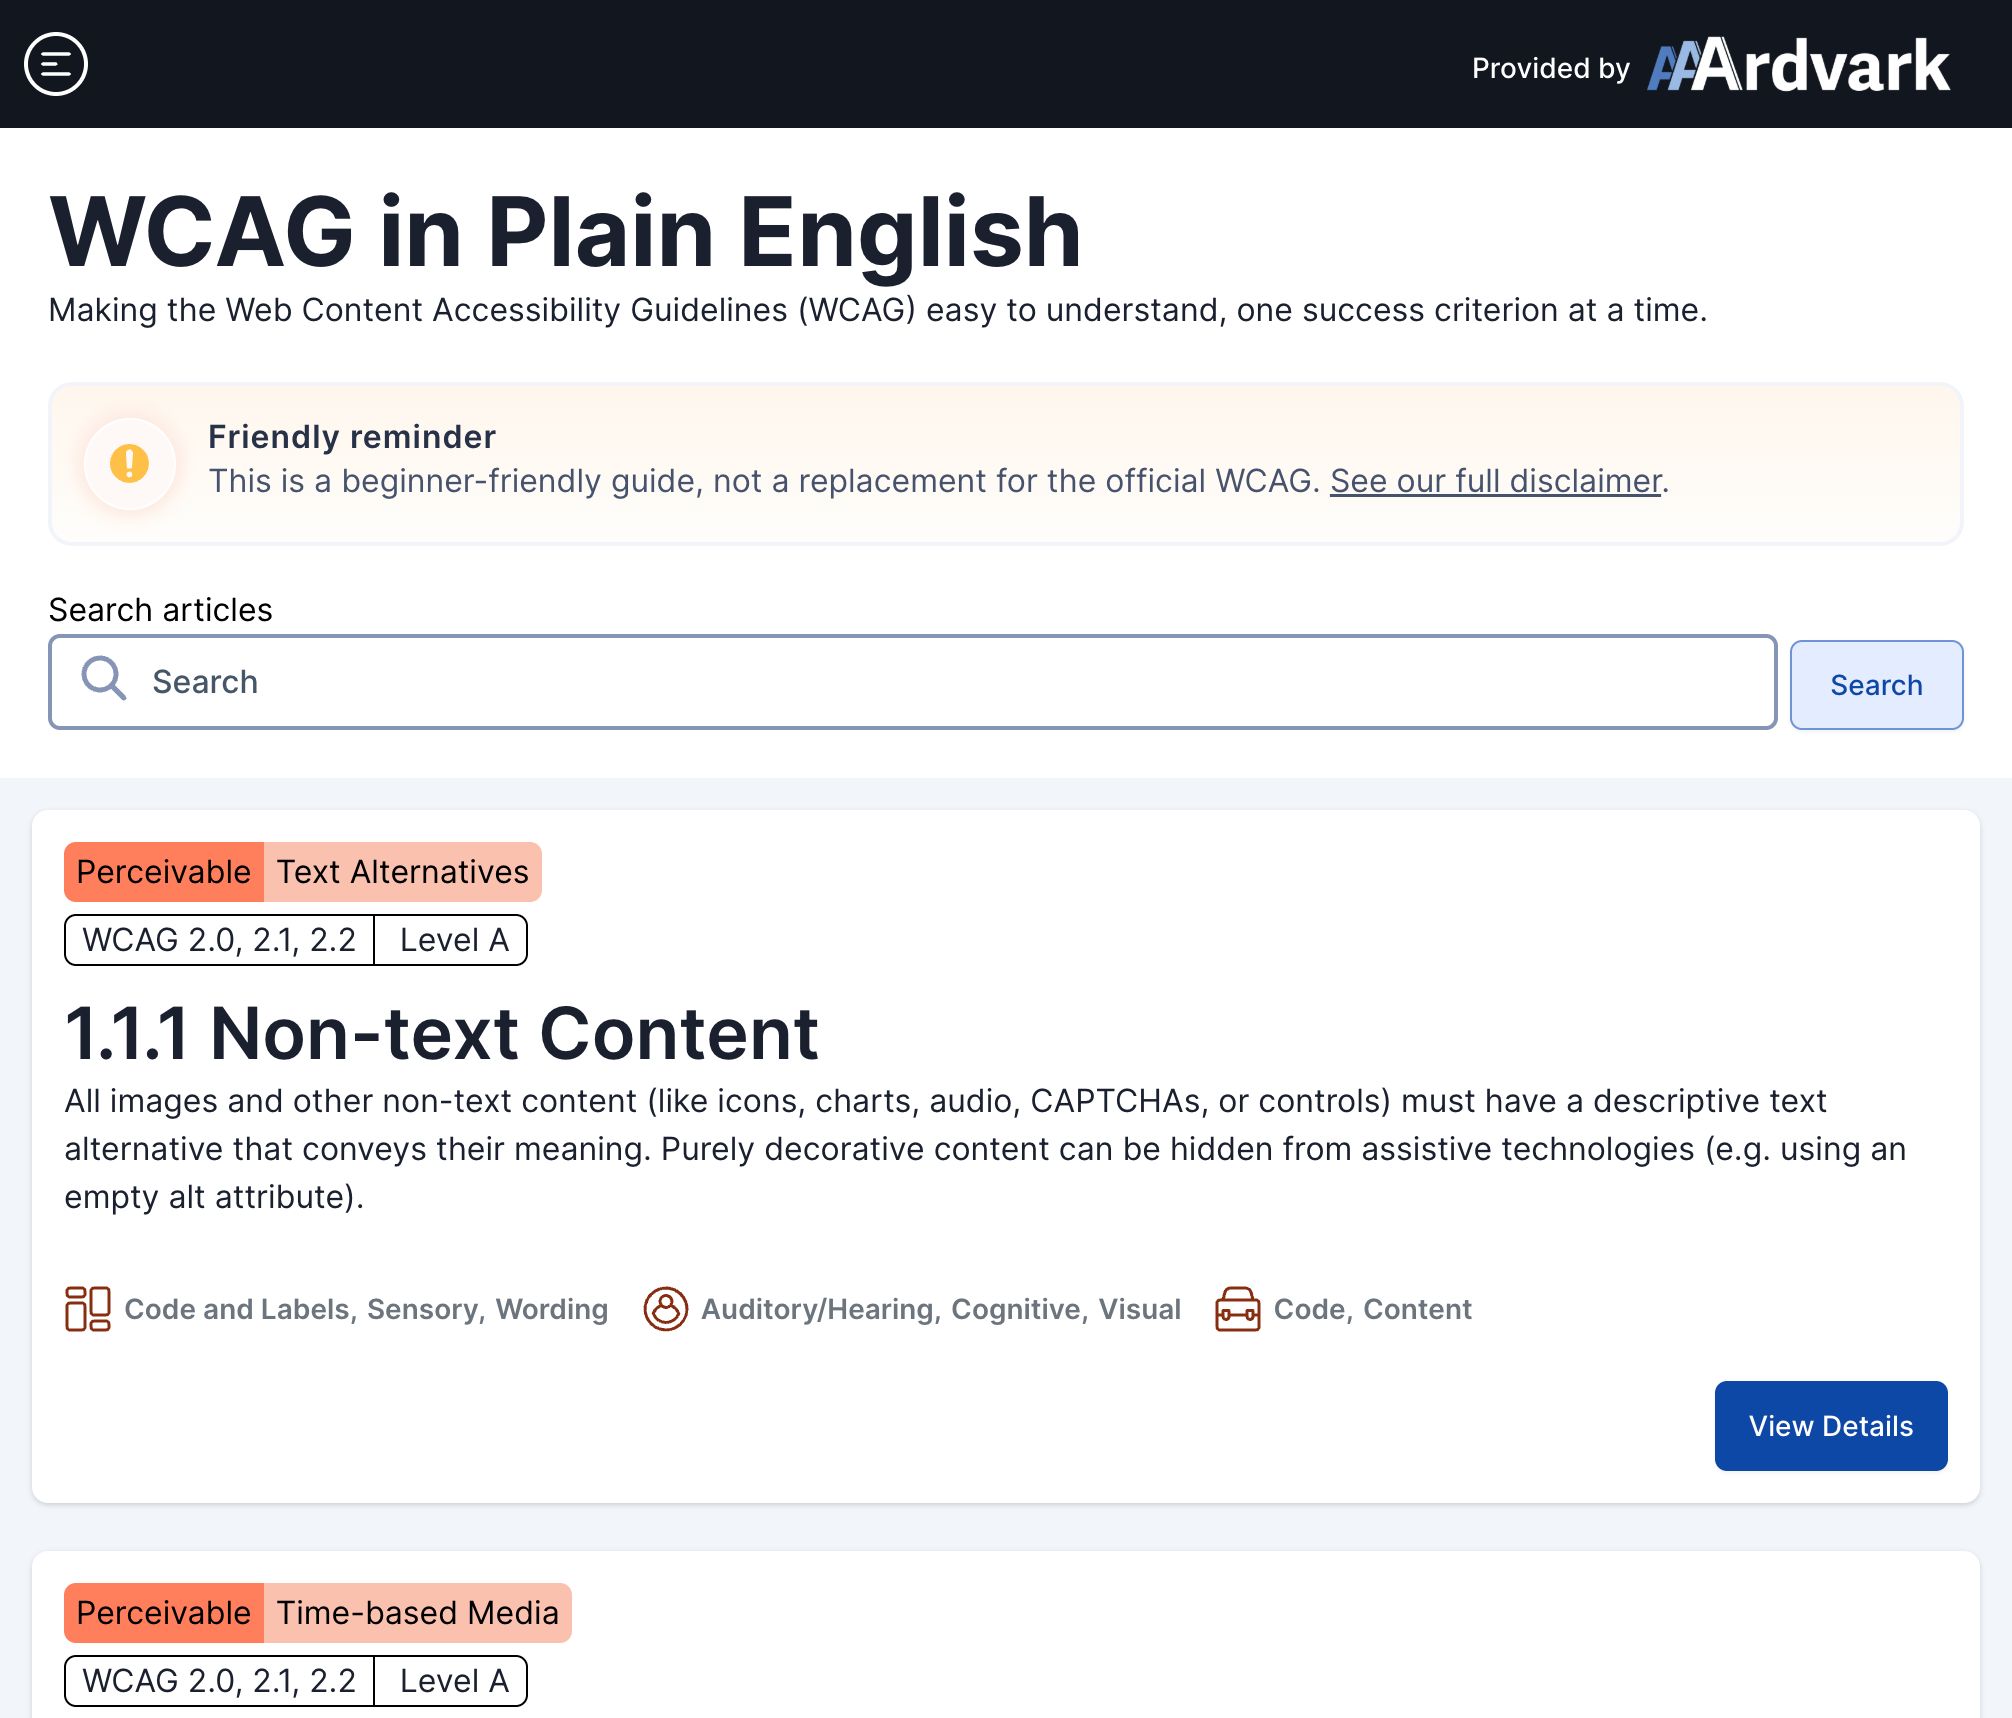Image resolution: width=2012 pixels, height=1718 pixels.
Task: Click the layout categories icon beside Code and Labels
Action: (88, 1309)
